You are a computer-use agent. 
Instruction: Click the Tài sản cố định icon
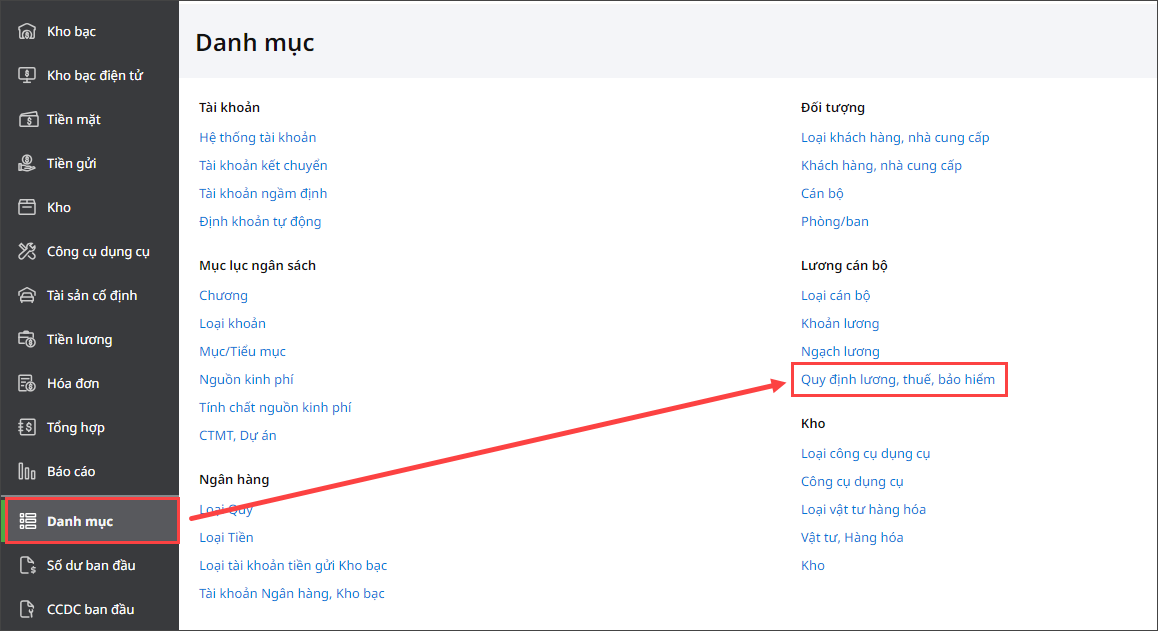click(27, 296)
